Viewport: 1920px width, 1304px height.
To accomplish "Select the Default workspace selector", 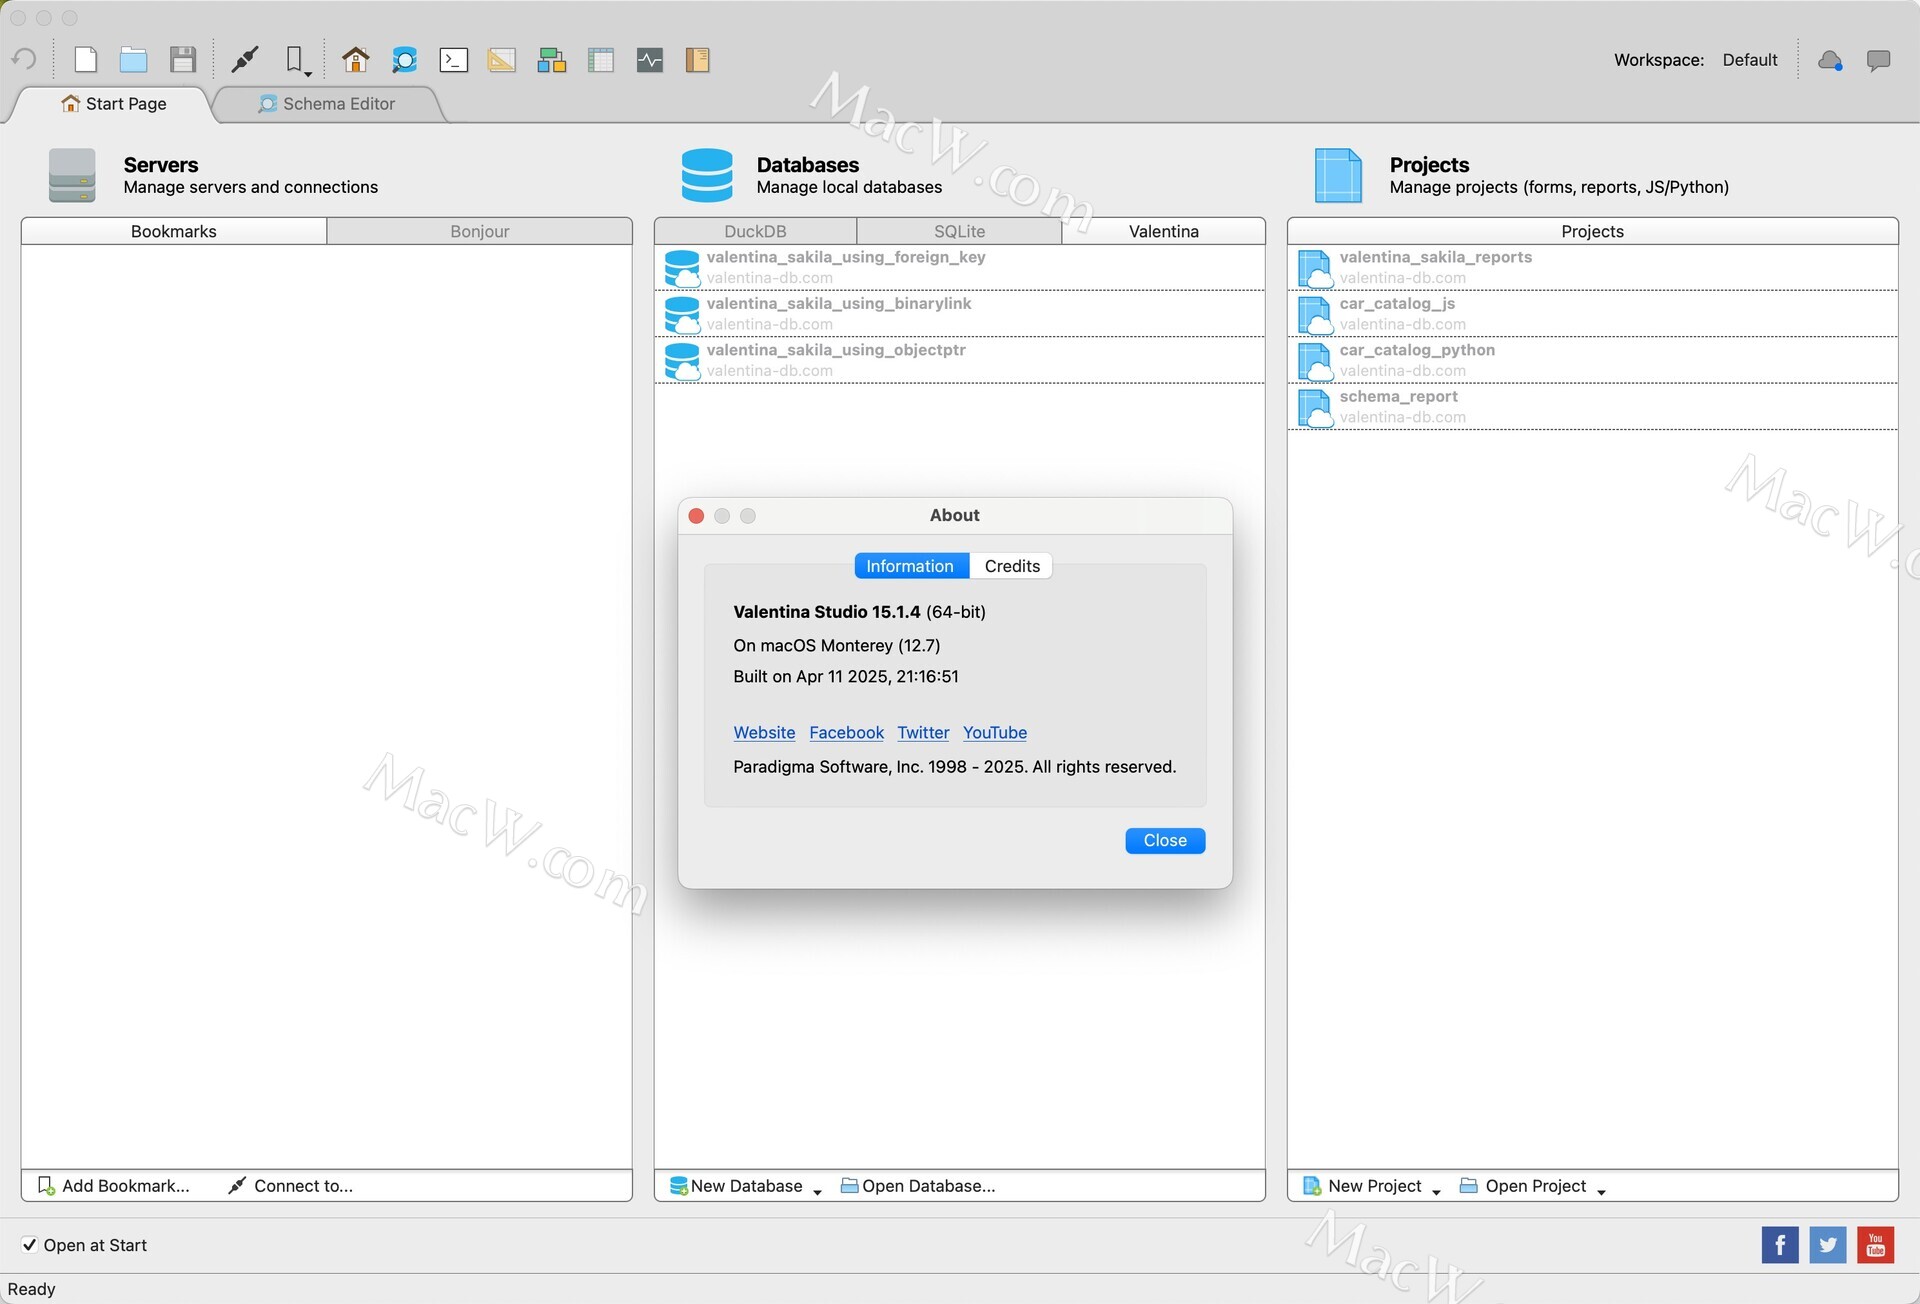I will click(x=1750, y=60).
